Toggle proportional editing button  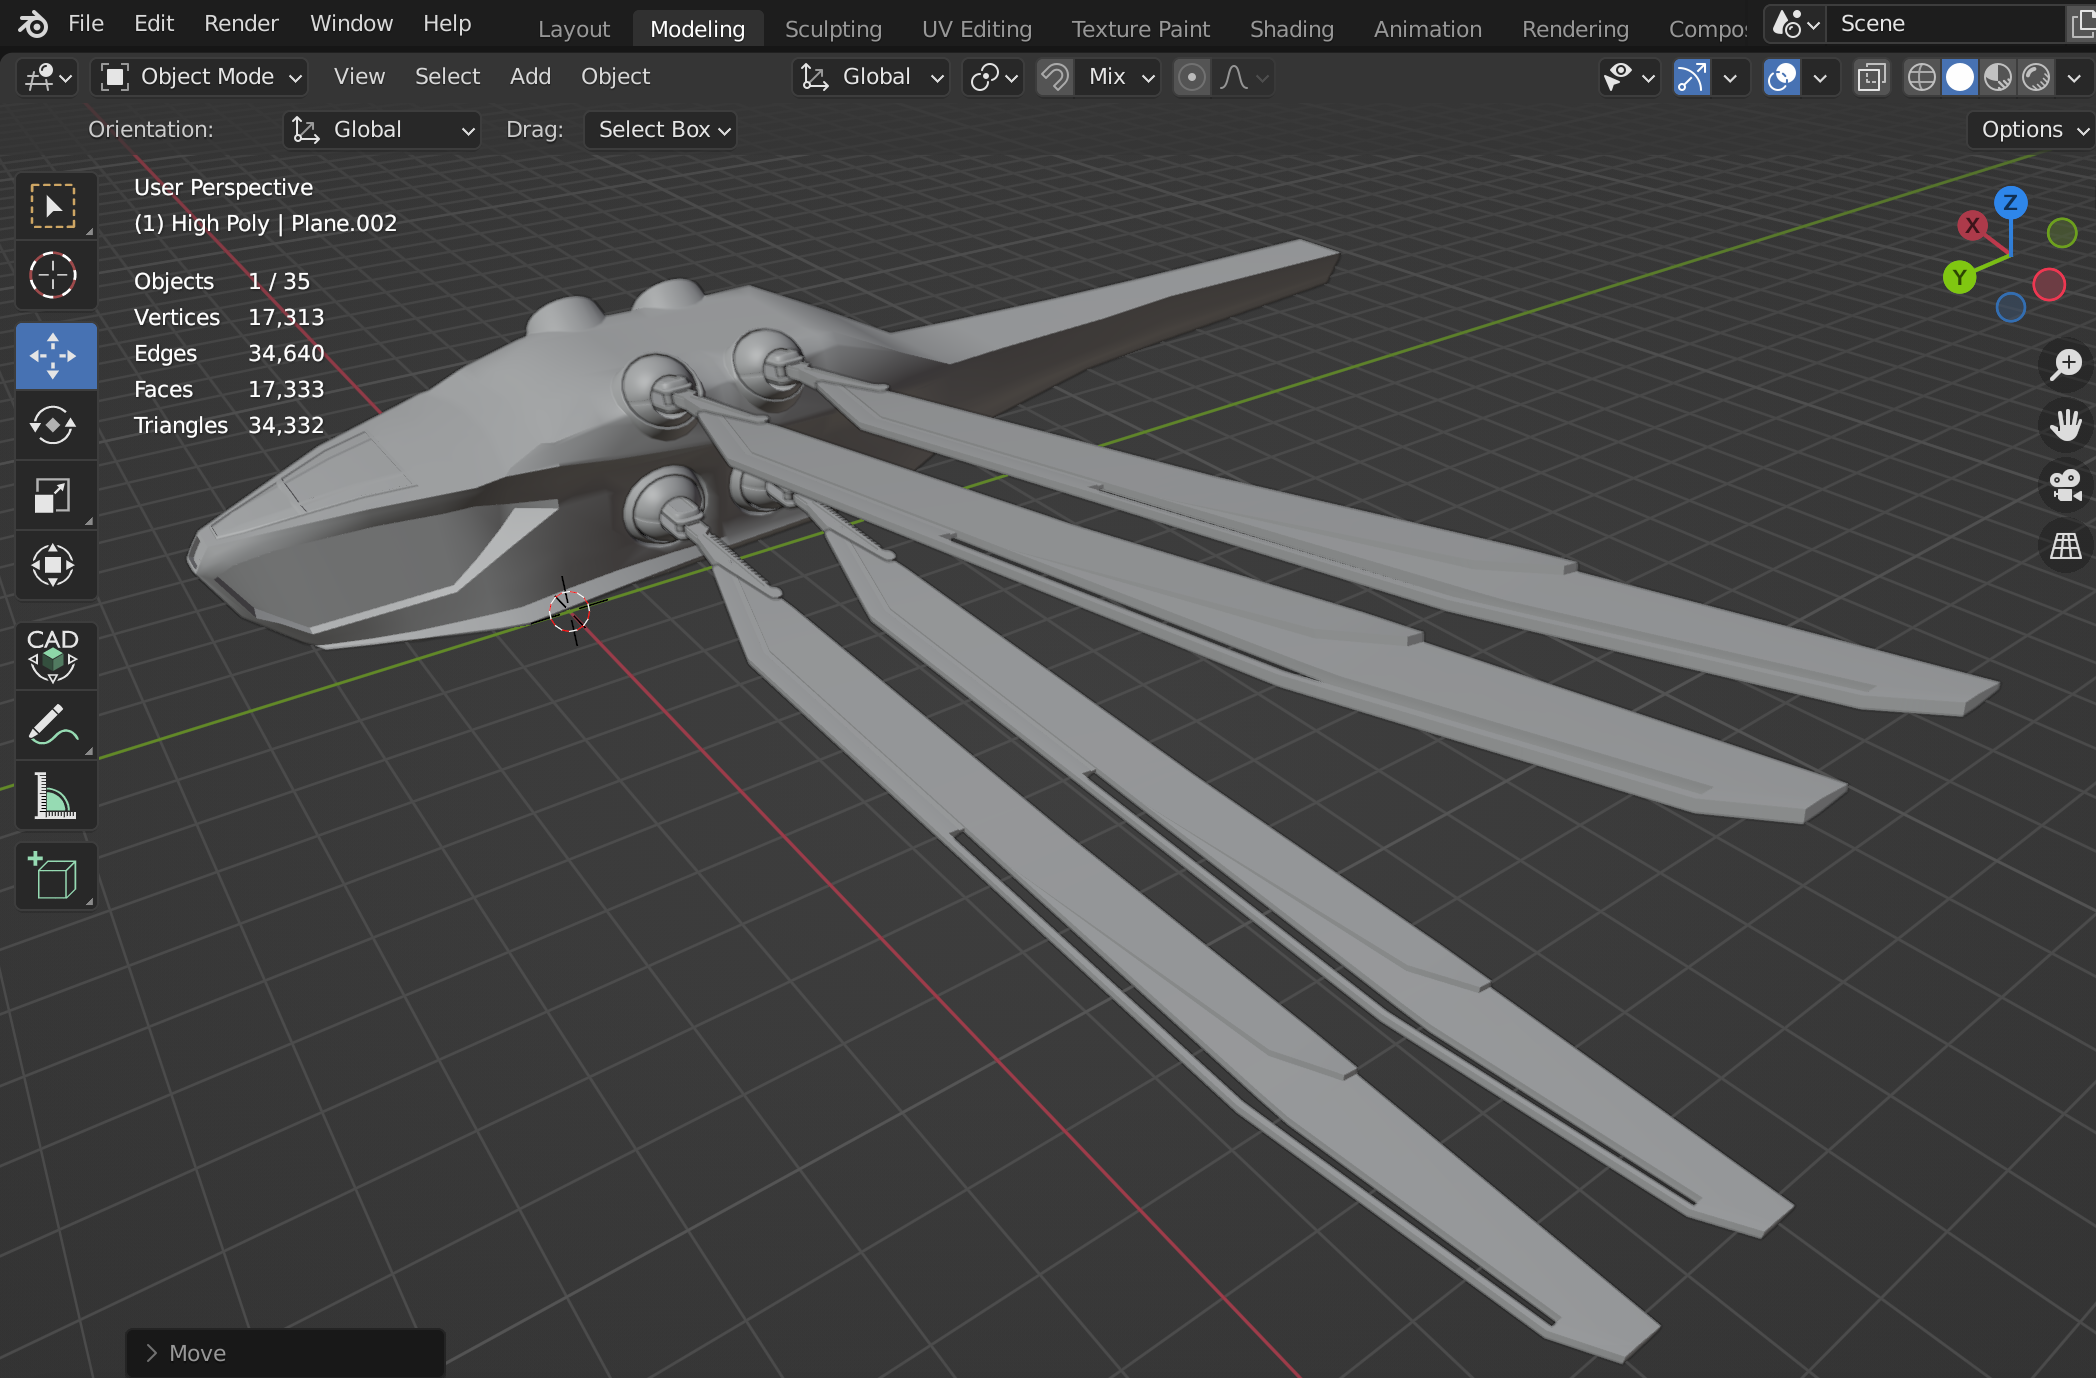pos(1191,77)
